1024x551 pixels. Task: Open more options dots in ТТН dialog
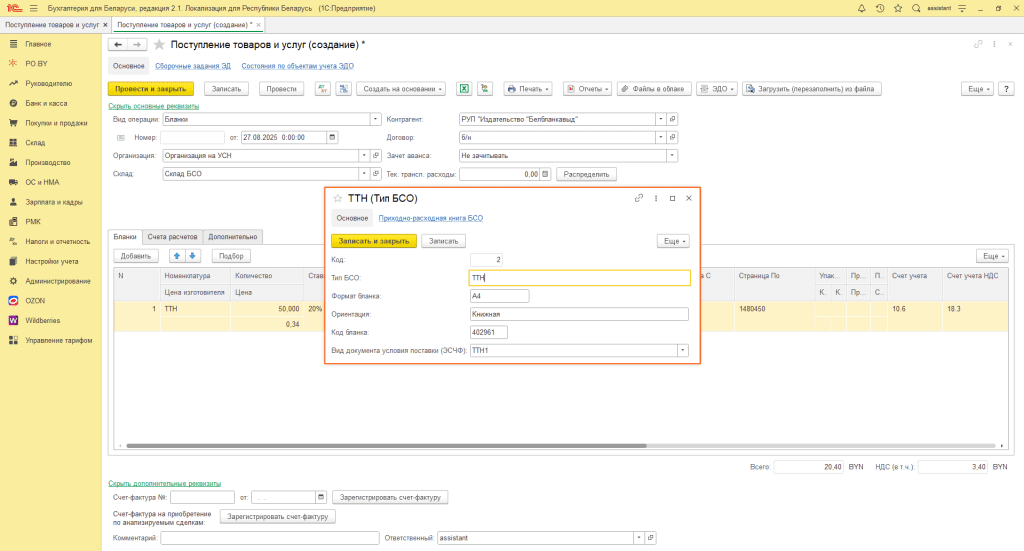tap(656, 198)
